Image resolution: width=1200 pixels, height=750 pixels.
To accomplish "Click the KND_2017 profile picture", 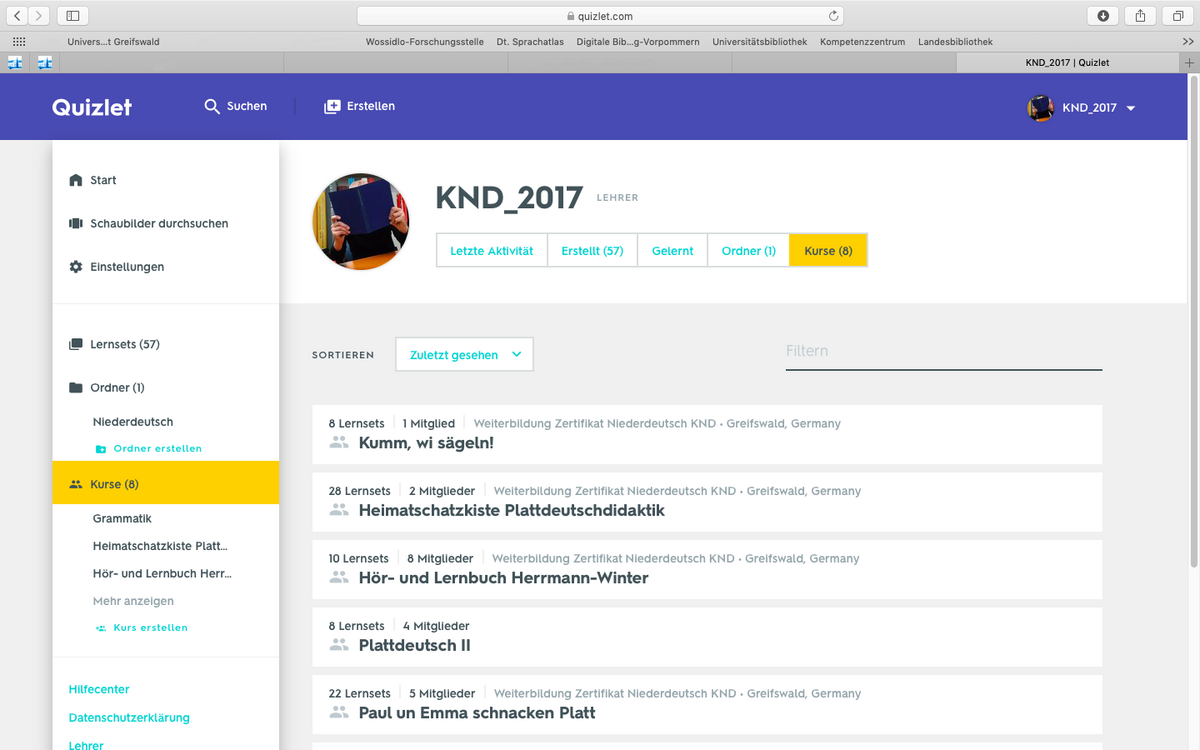I will point(361,221).
